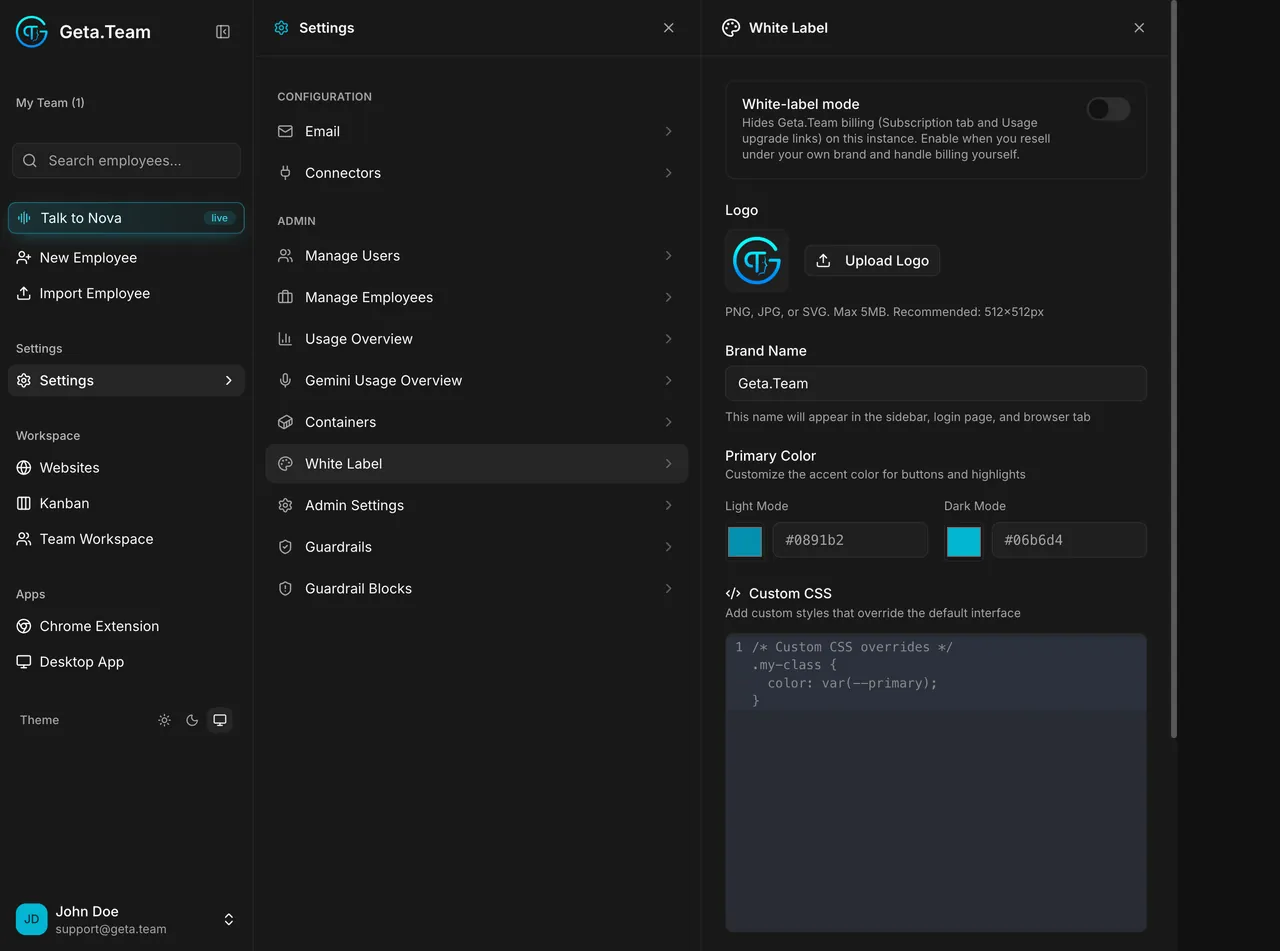Click the Light Mode hex code field
Viewport: 1280px width, 951px height.
tap(850, 540)
